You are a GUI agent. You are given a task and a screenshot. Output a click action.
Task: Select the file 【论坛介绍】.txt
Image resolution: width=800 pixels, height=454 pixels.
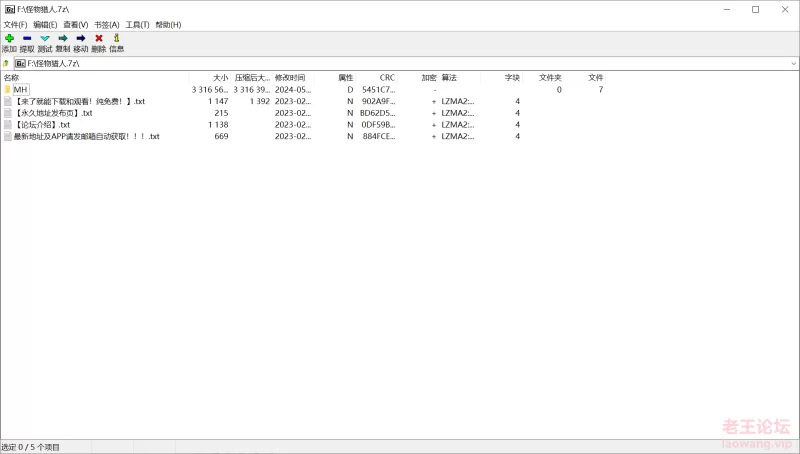[x=42, y=124]
